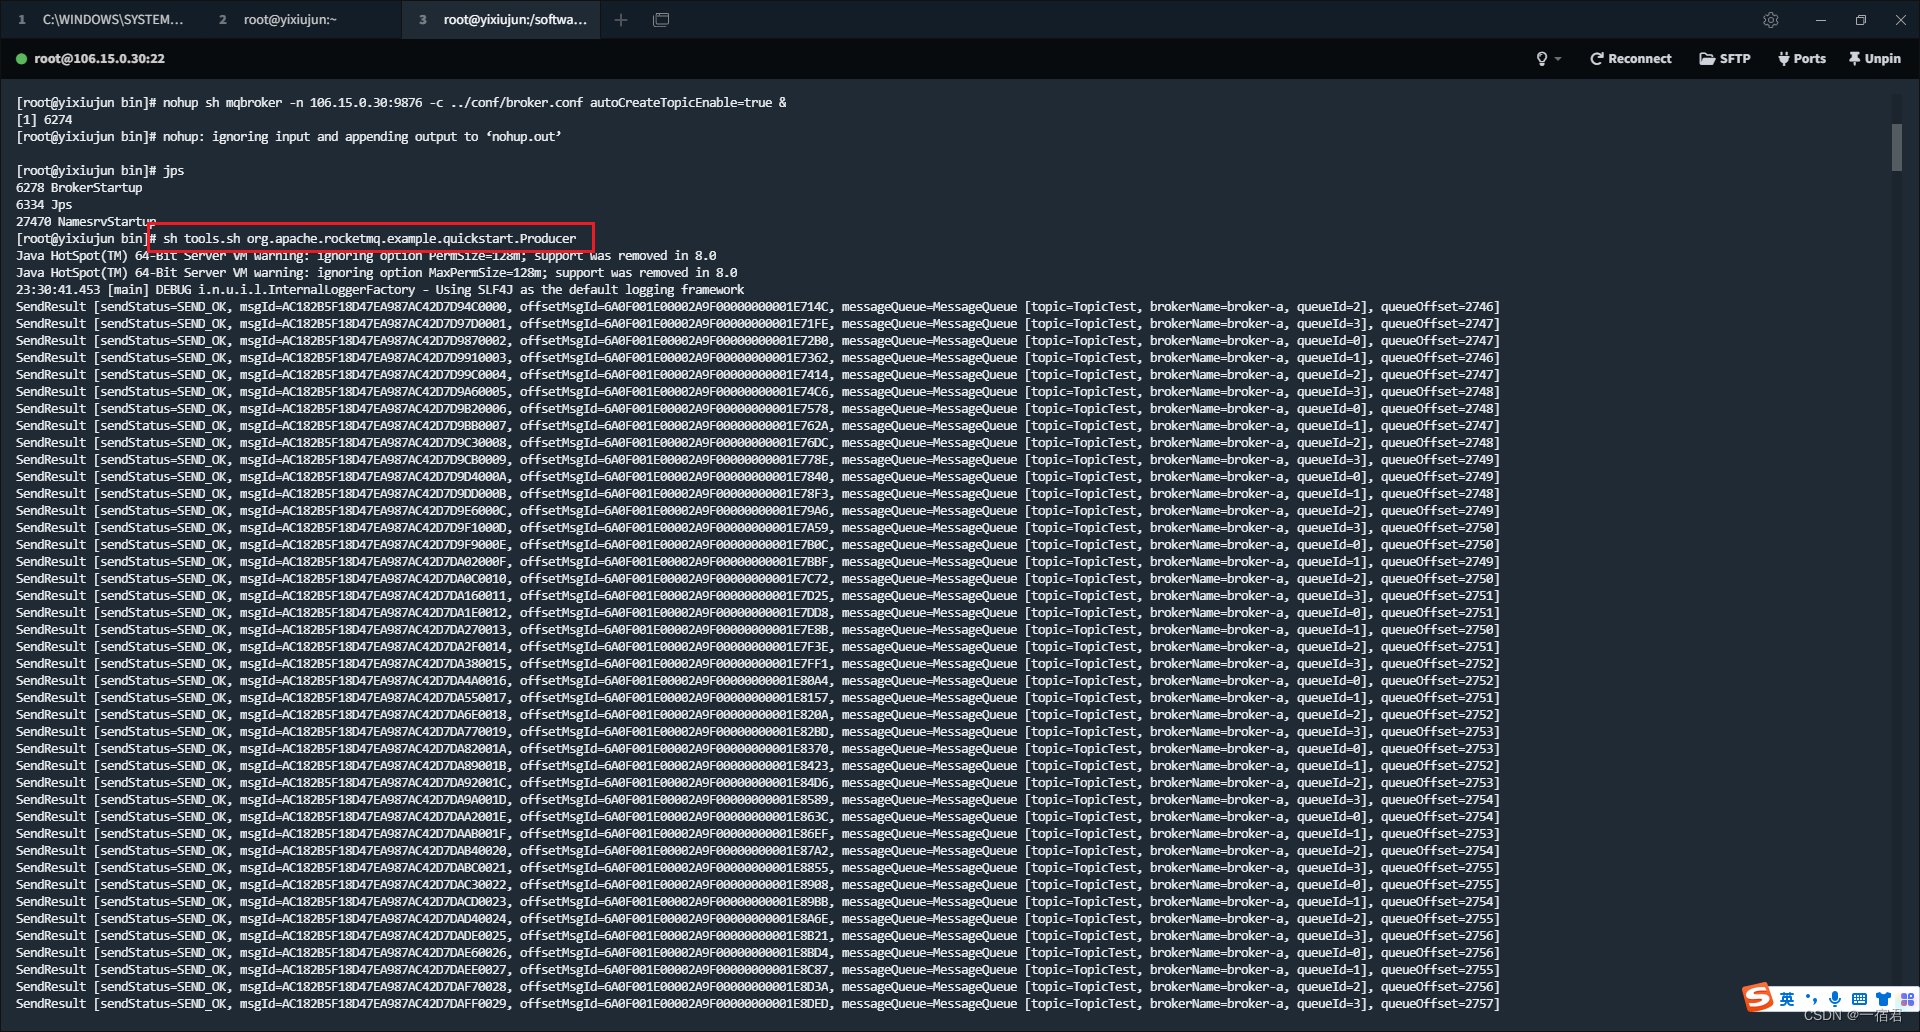Click the sh tools.sh Producer command

[x=370, y=238]
